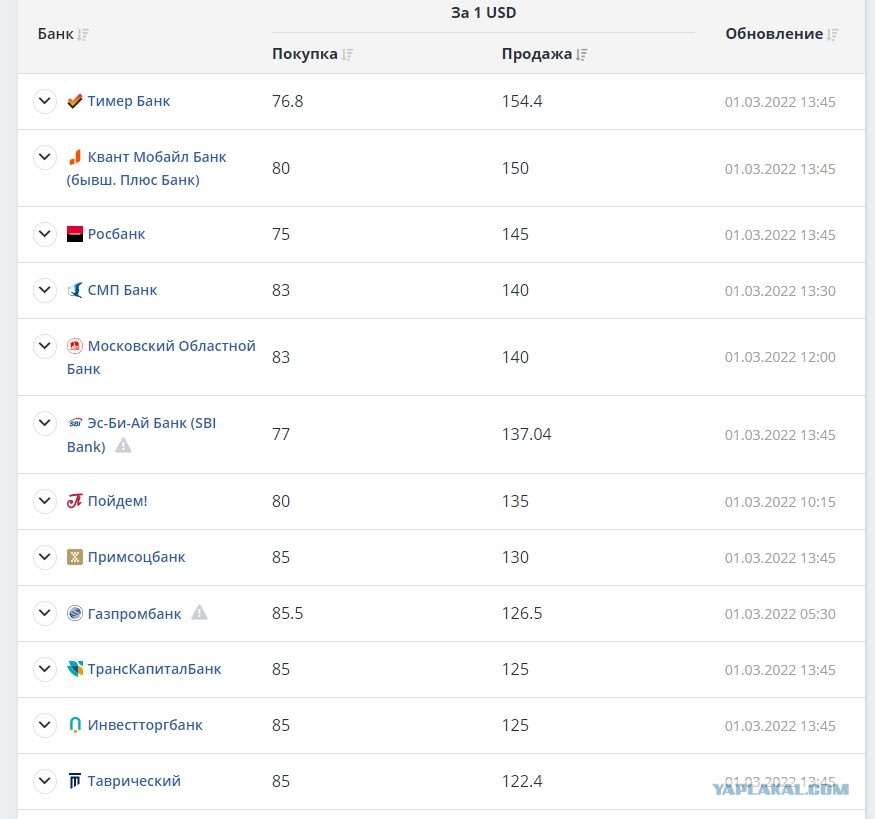This screenshot has height=819, width=875.
Task: Open the Пойдем! bank link
Action: (x=118, y=501)
